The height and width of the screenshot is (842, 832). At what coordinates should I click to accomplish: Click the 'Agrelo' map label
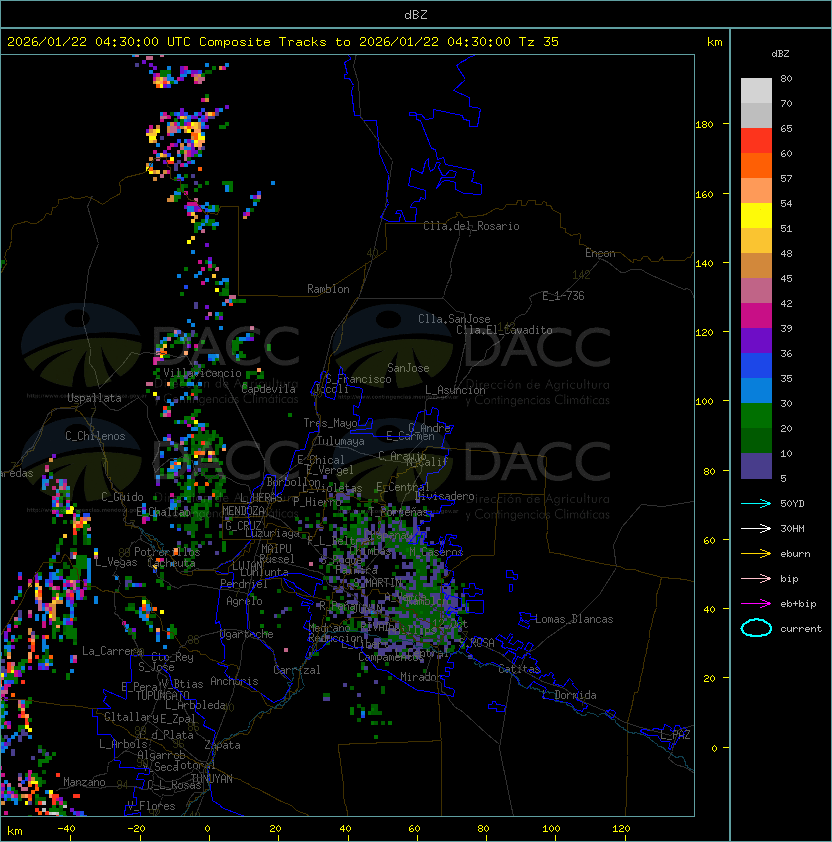(244, 601)
